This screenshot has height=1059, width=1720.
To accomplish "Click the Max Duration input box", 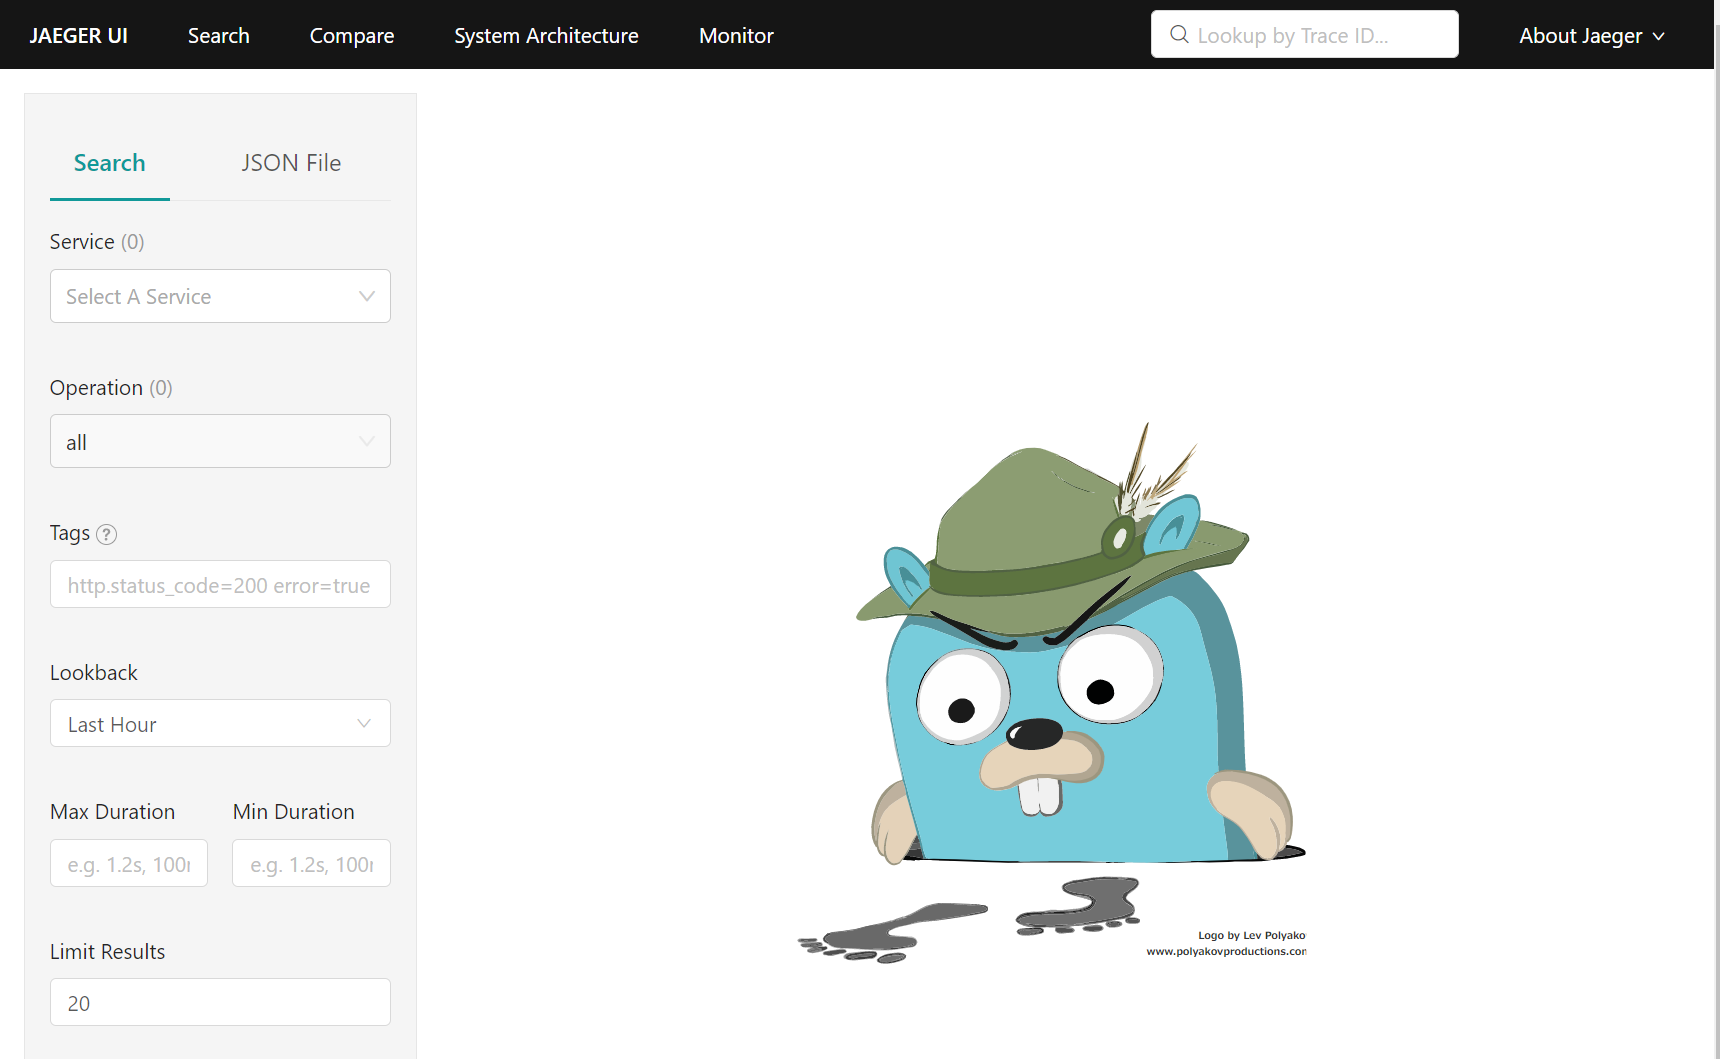I will 129,864.
